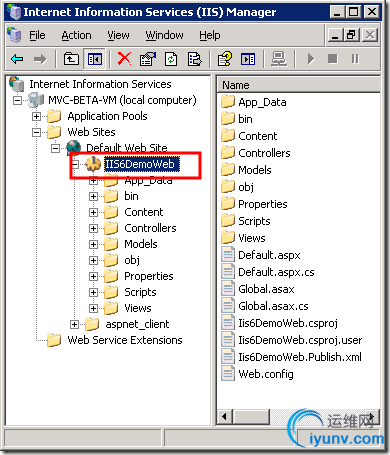Select Global.asax.cs in file list

[x=273, y=306]
